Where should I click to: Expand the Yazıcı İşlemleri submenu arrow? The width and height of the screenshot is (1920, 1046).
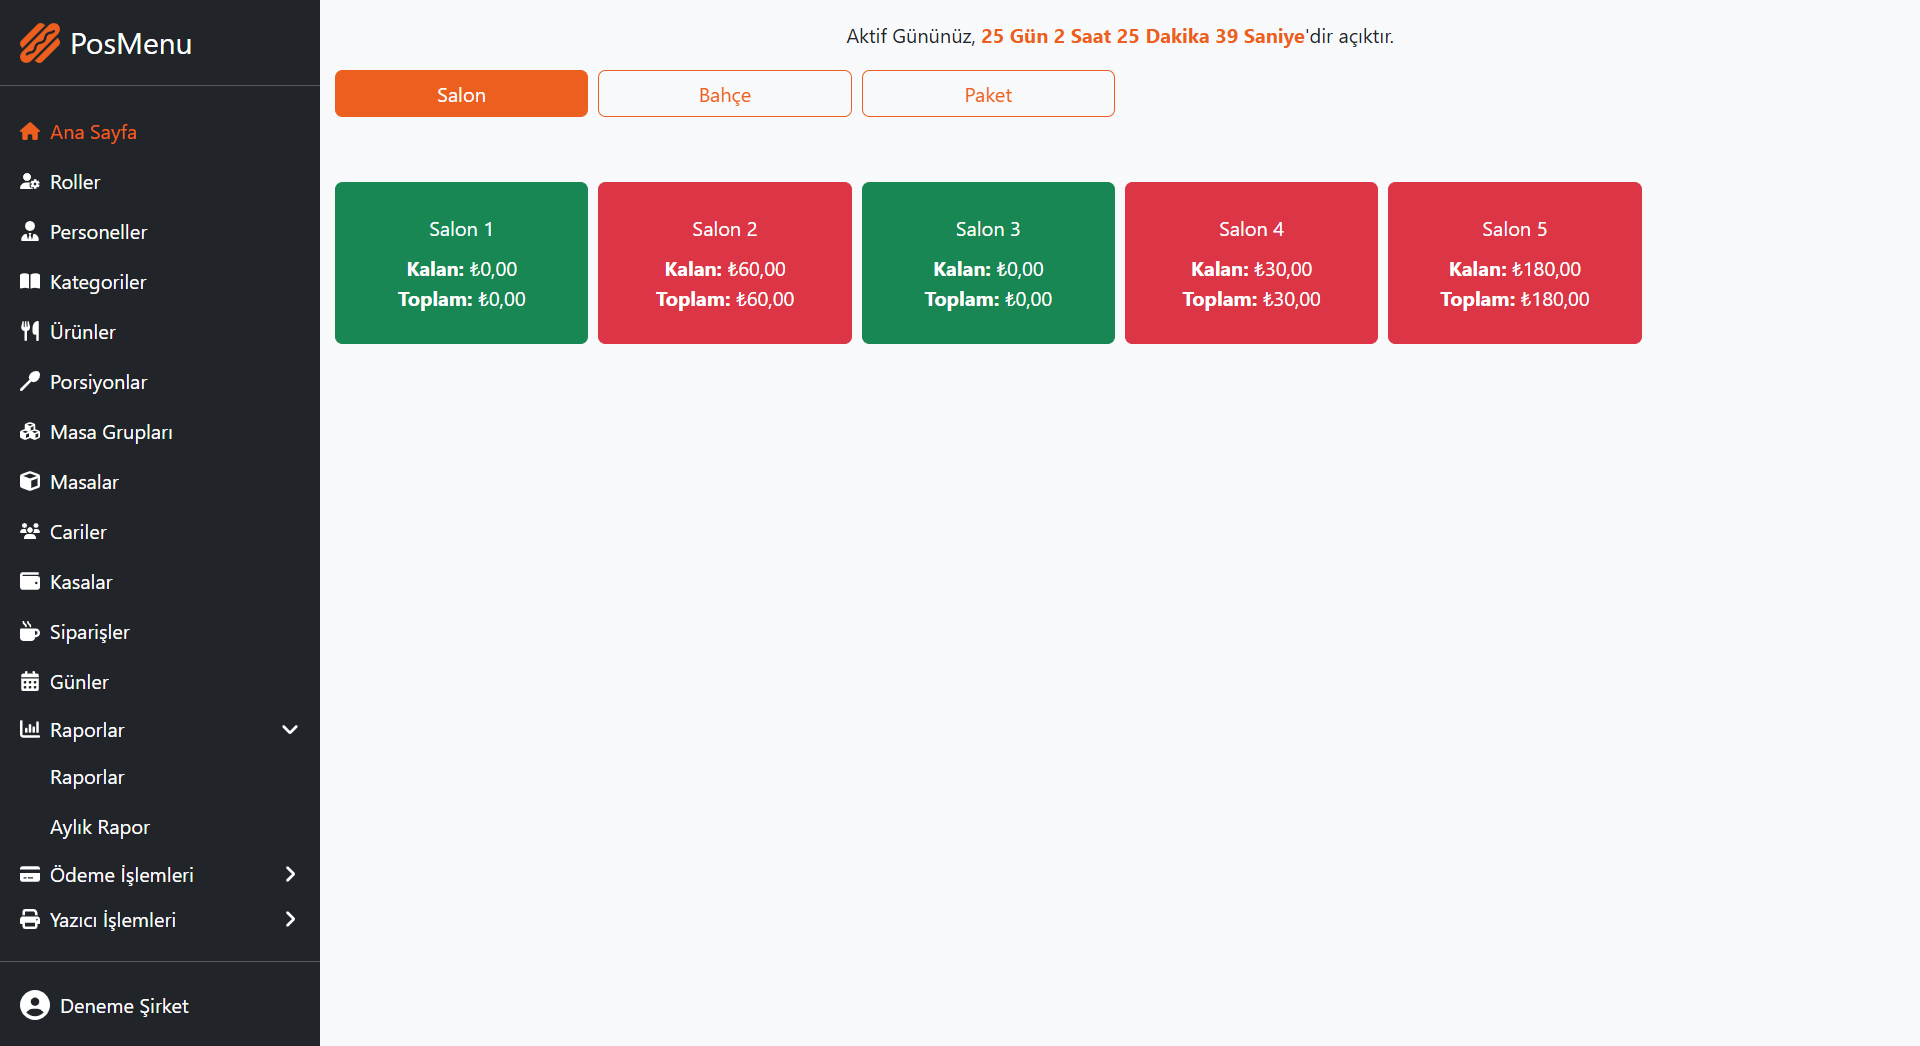pyautogui.click(x=290, y=920)
